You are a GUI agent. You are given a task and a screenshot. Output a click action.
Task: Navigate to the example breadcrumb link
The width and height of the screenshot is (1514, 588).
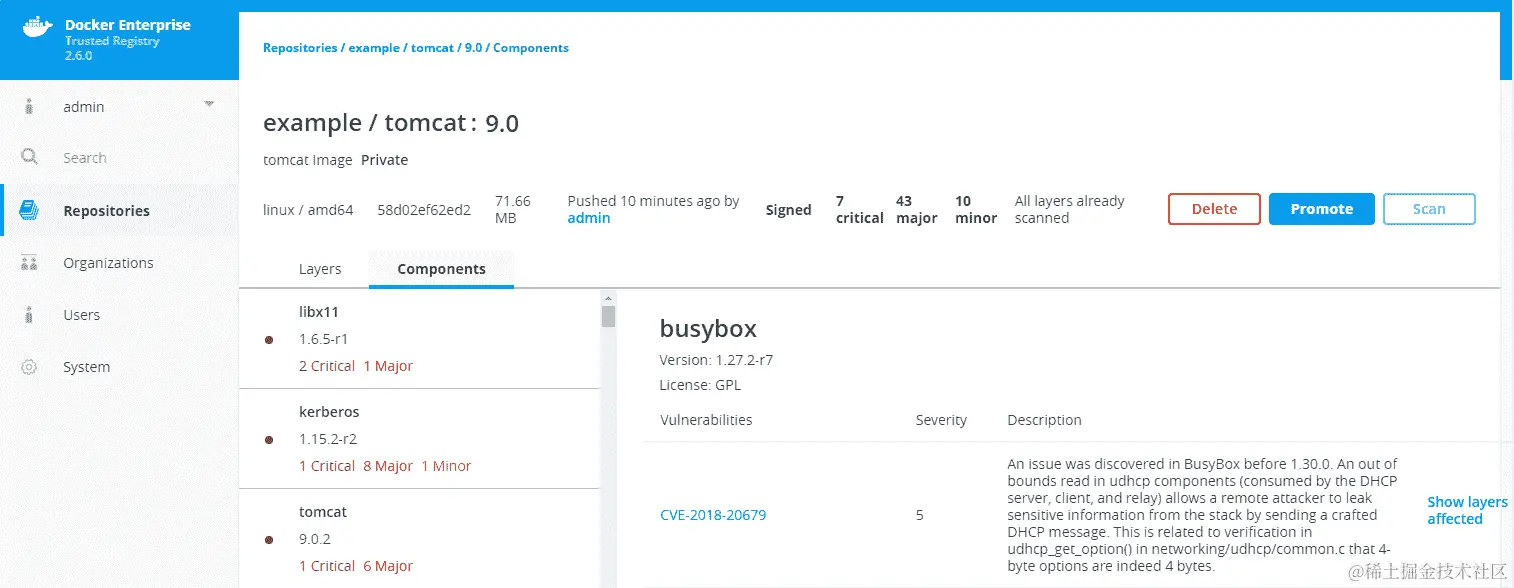point(373,47)
